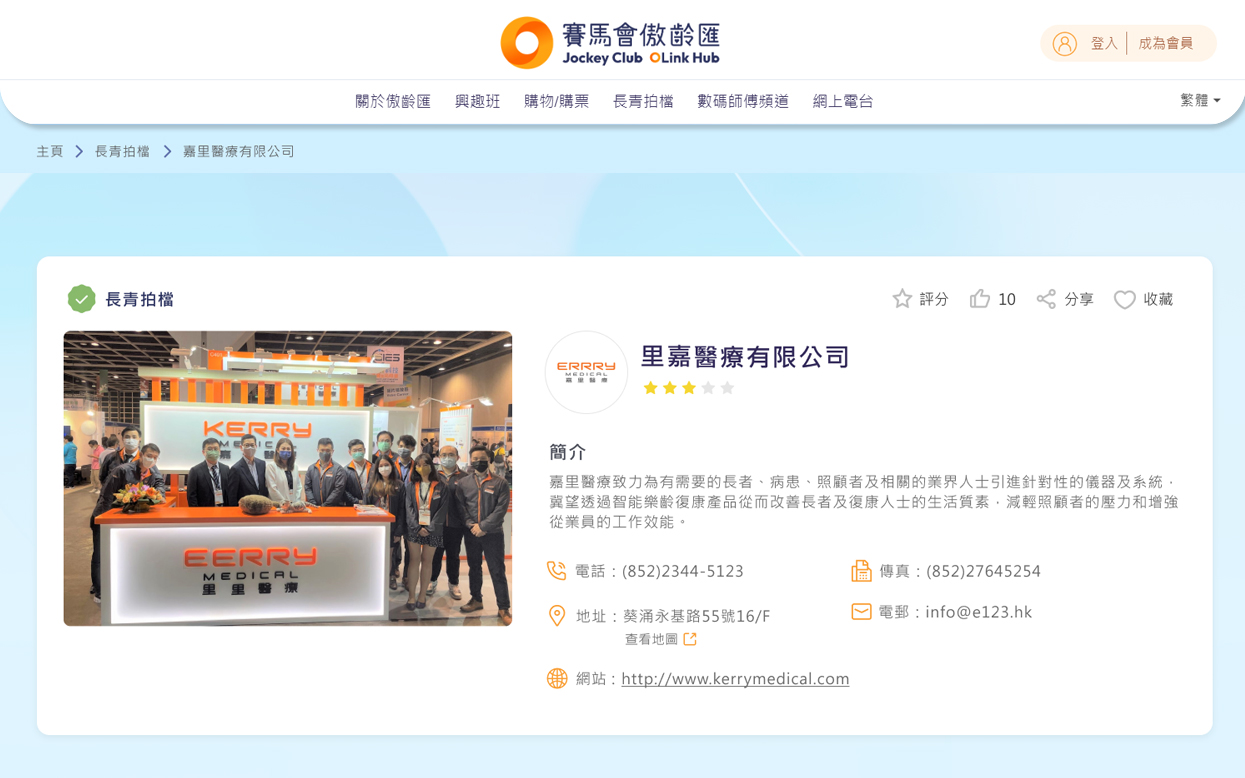Click the email address info@e123.hk

point(978,612)
